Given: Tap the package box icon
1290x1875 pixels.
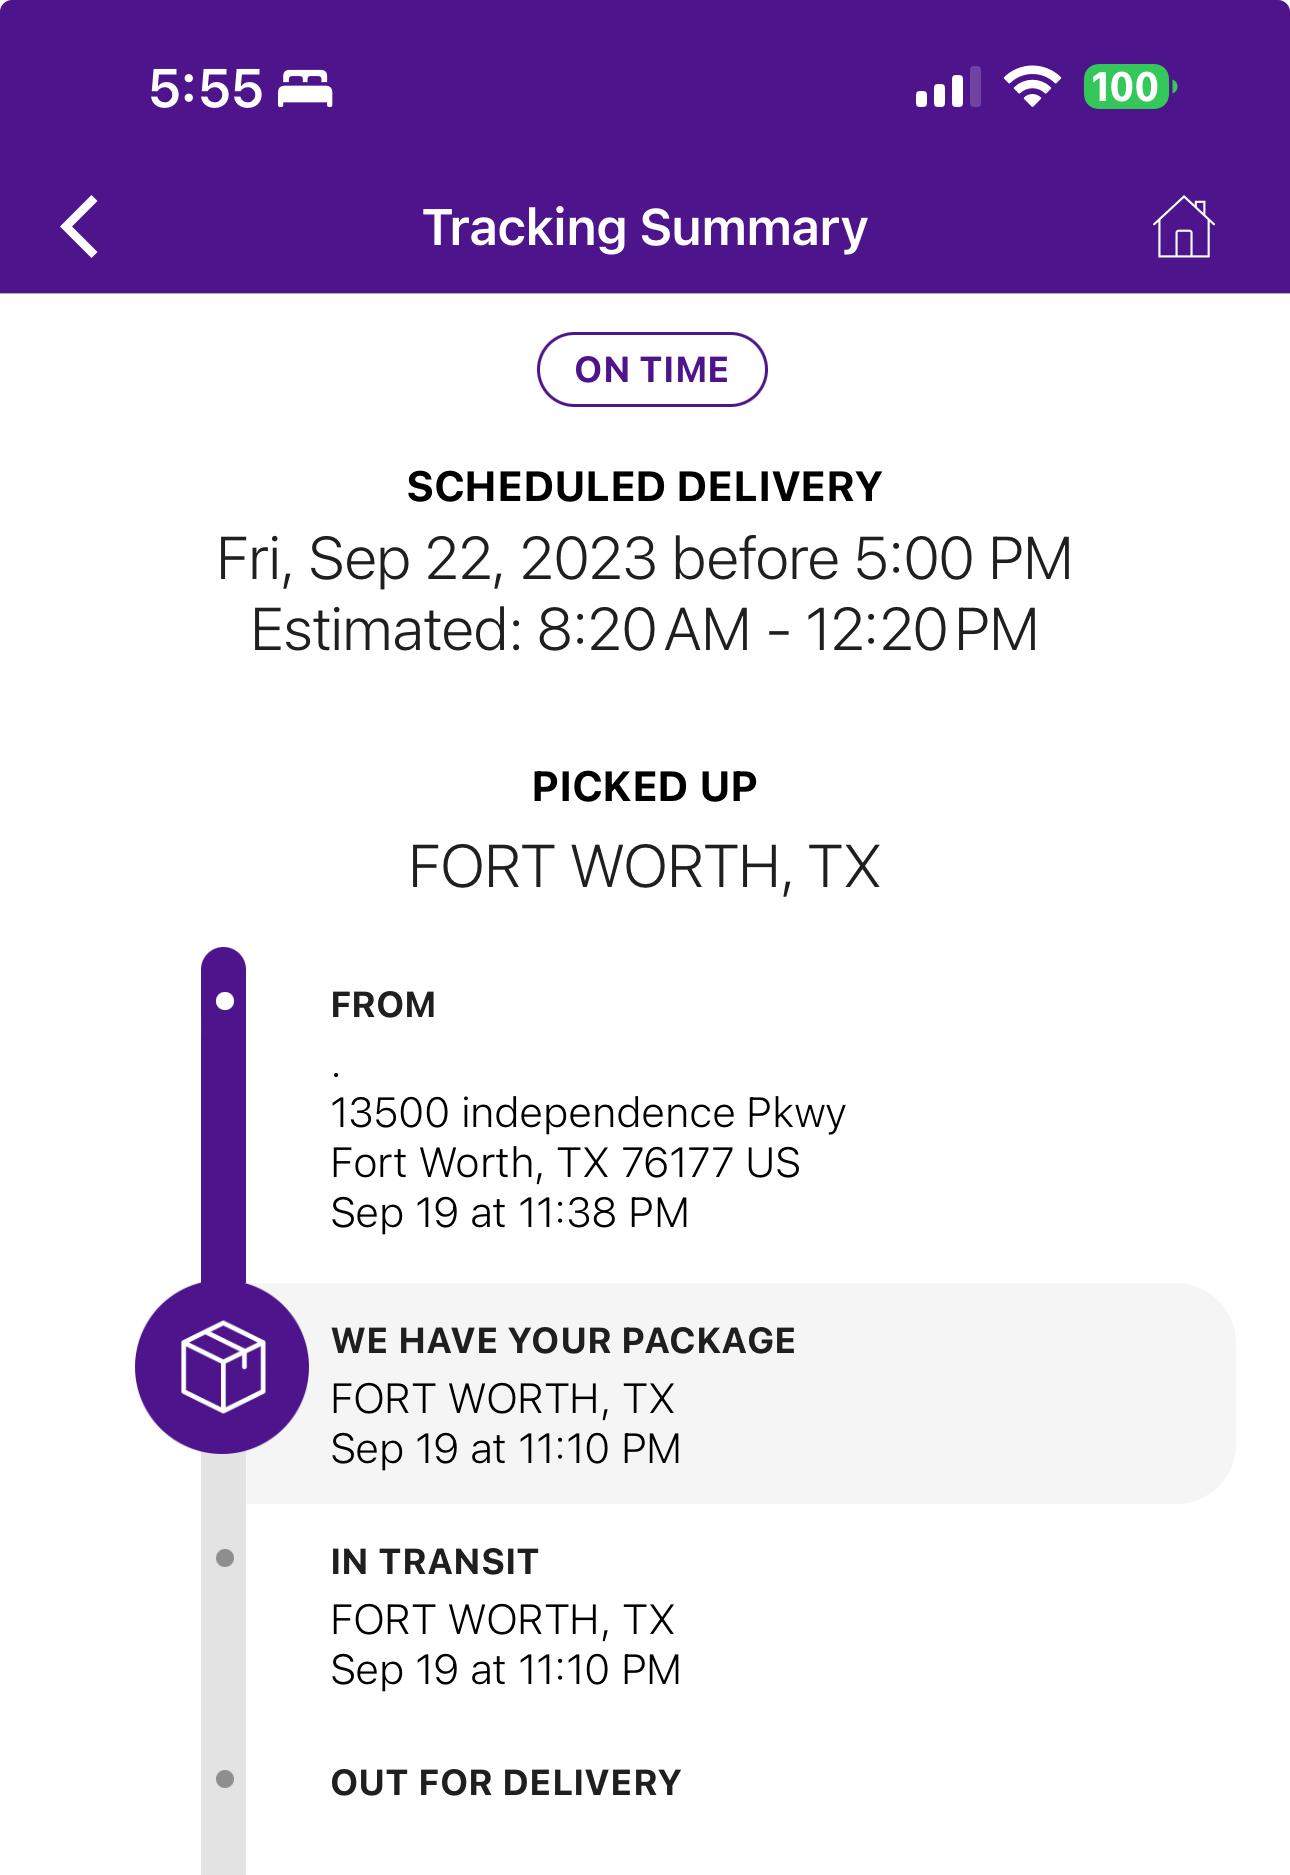Looking at the screenshot, I should (x=222, y=1367).
